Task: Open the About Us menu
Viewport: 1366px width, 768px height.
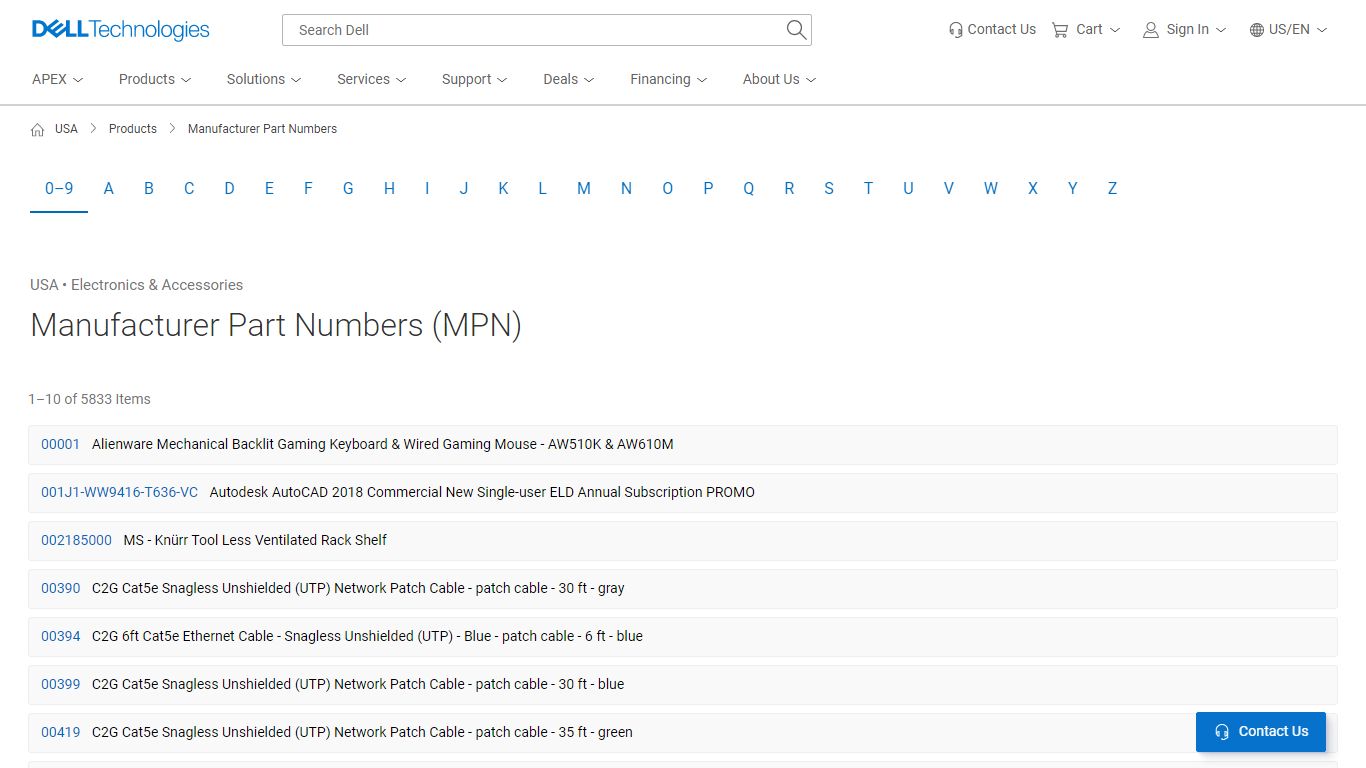Action: click(x=780, y=79)
